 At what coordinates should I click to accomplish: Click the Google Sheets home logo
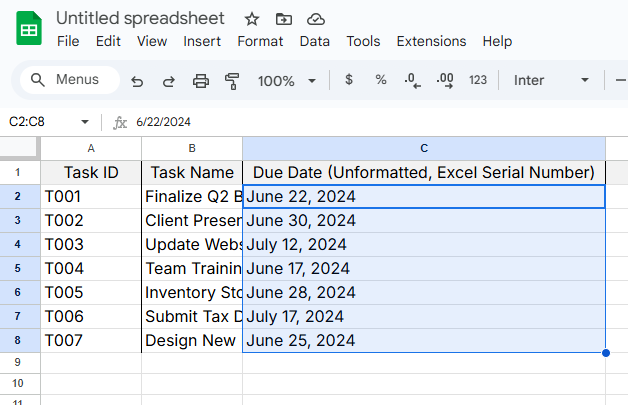tap(28, 29)
